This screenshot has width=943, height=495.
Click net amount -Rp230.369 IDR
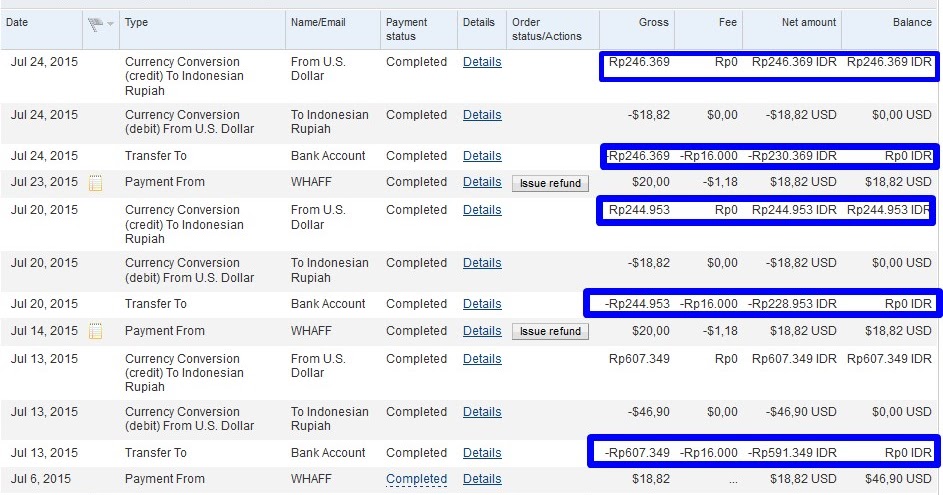tap(792, 156)
